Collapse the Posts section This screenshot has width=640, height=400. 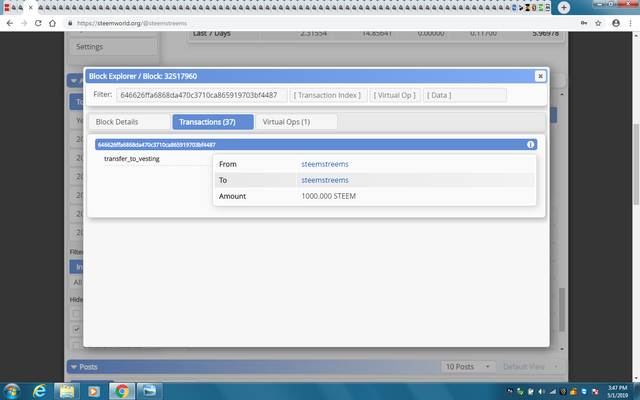coord(74,367)
